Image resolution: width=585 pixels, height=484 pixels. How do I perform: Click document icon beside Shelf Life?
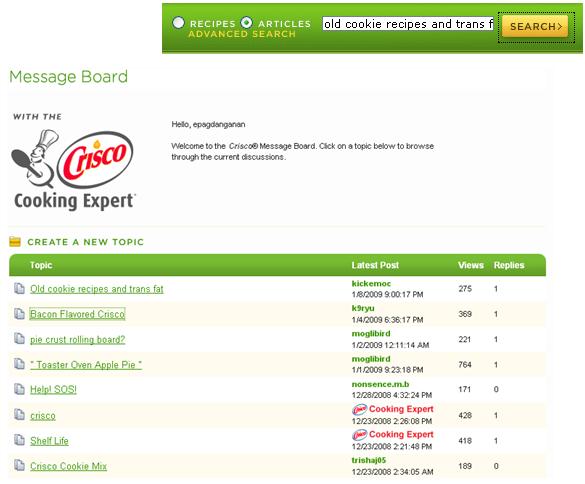19,440
